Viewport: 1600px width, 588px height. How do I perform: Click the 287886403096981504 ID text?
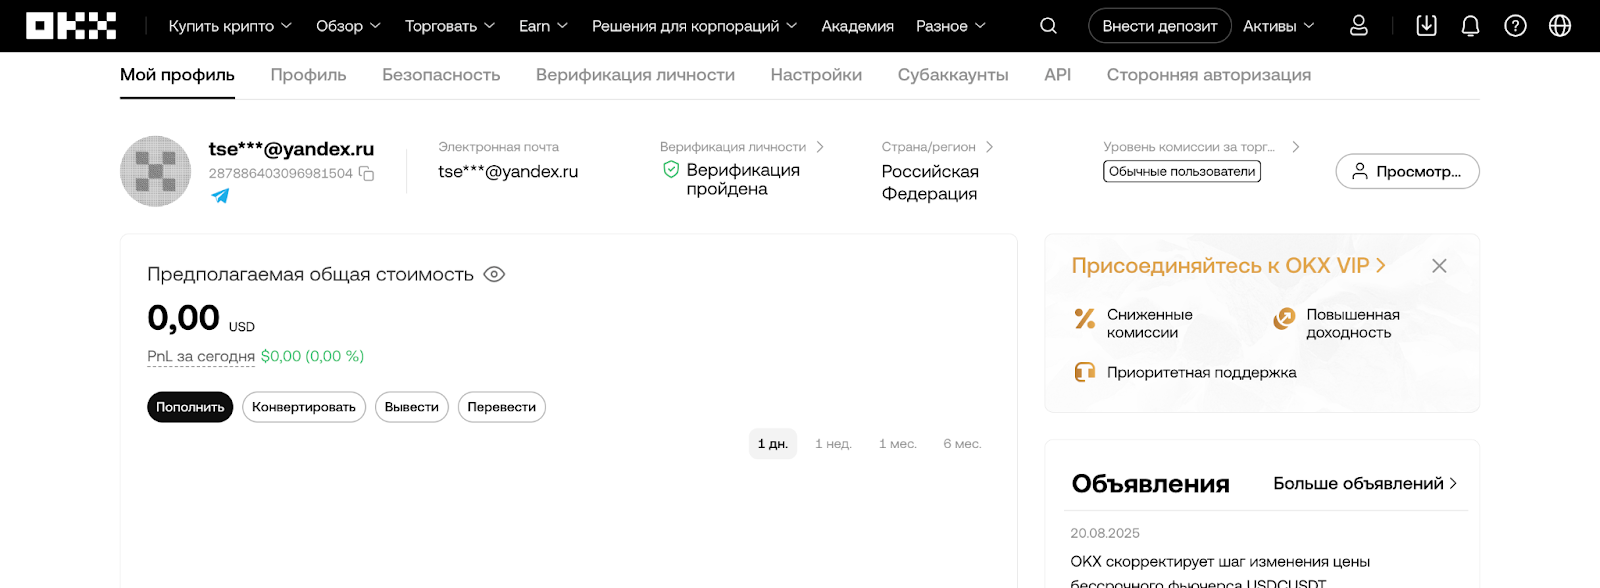pos(280,174)
